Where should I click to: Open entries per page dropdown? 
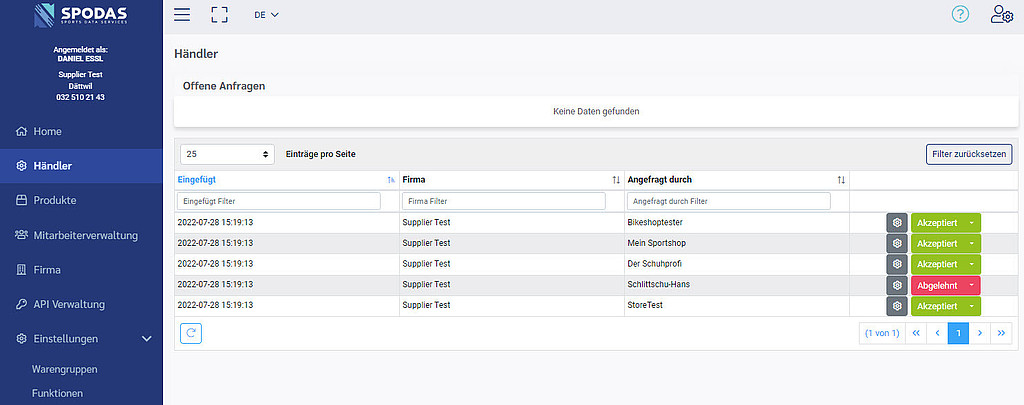click(228, 154)
